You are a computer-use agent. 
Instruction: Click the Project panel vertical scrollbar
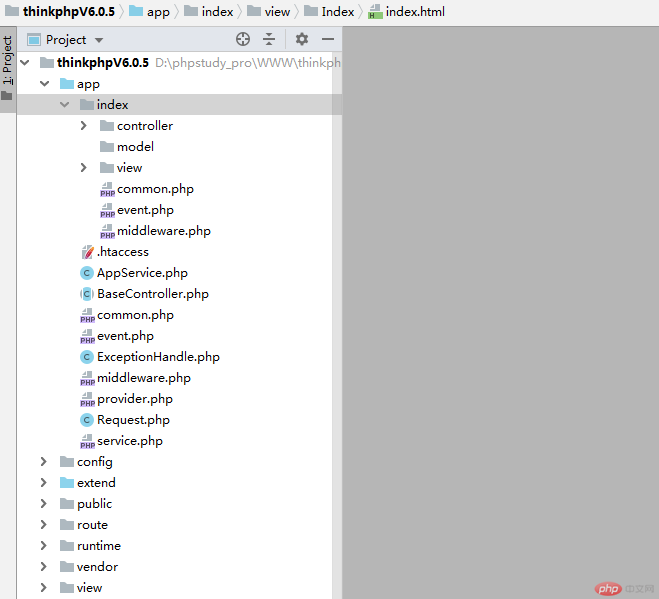[337, 324]
